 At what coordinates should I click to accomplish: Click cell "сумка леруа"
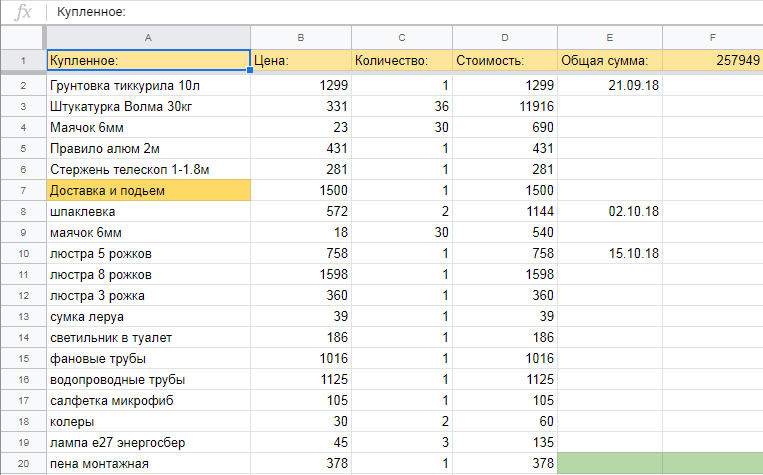point(148,316)
